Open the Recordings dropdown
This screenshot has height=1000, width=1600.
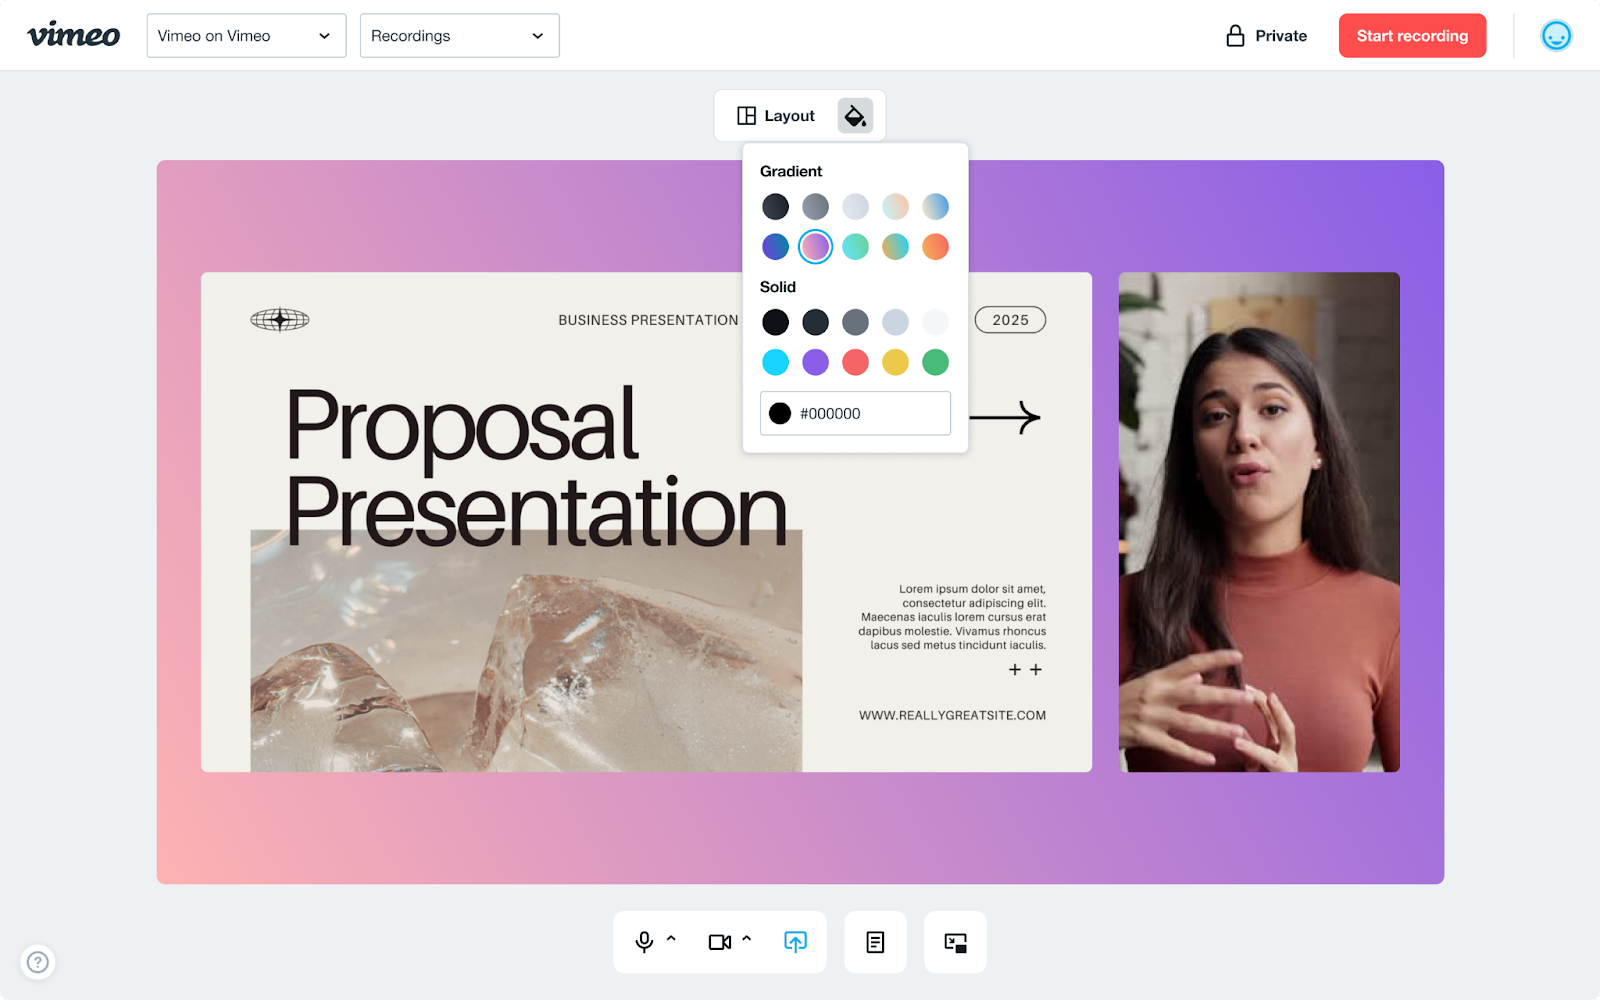coord(459,36)
